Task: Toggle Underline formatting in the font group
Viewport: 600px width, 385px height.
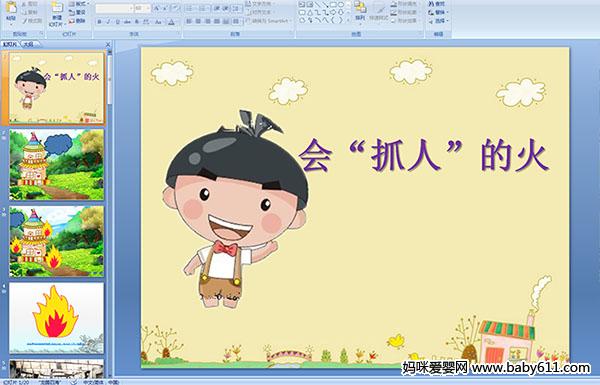Action: point(117,22)
